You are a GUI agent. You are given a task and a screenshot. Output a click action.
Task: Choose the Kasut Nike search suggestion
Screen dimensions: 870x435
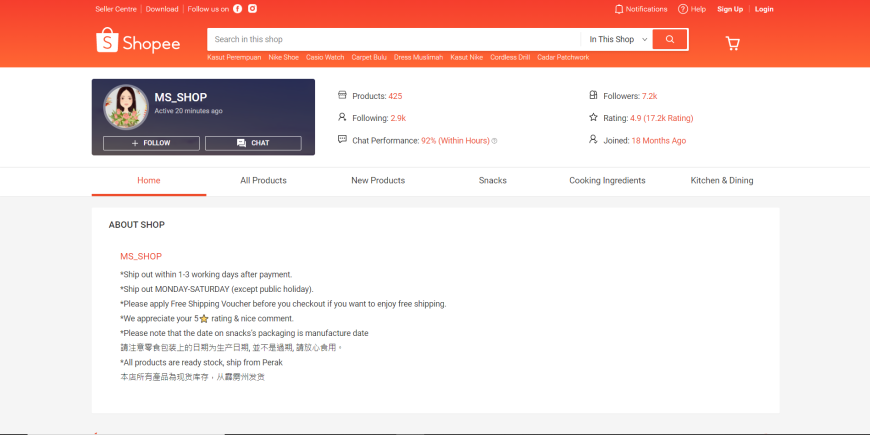(467, 57)
